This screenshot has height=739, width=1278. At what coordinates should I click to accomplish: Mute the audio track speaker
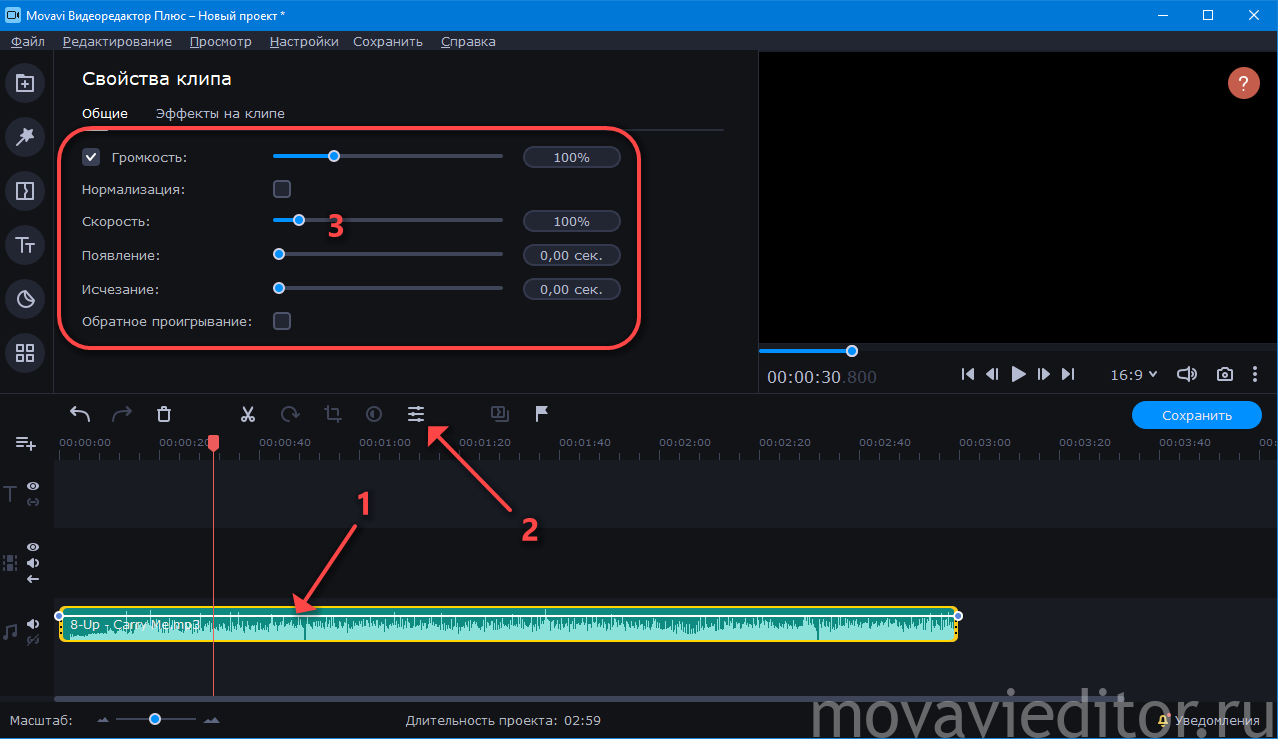tap(33, 624)
